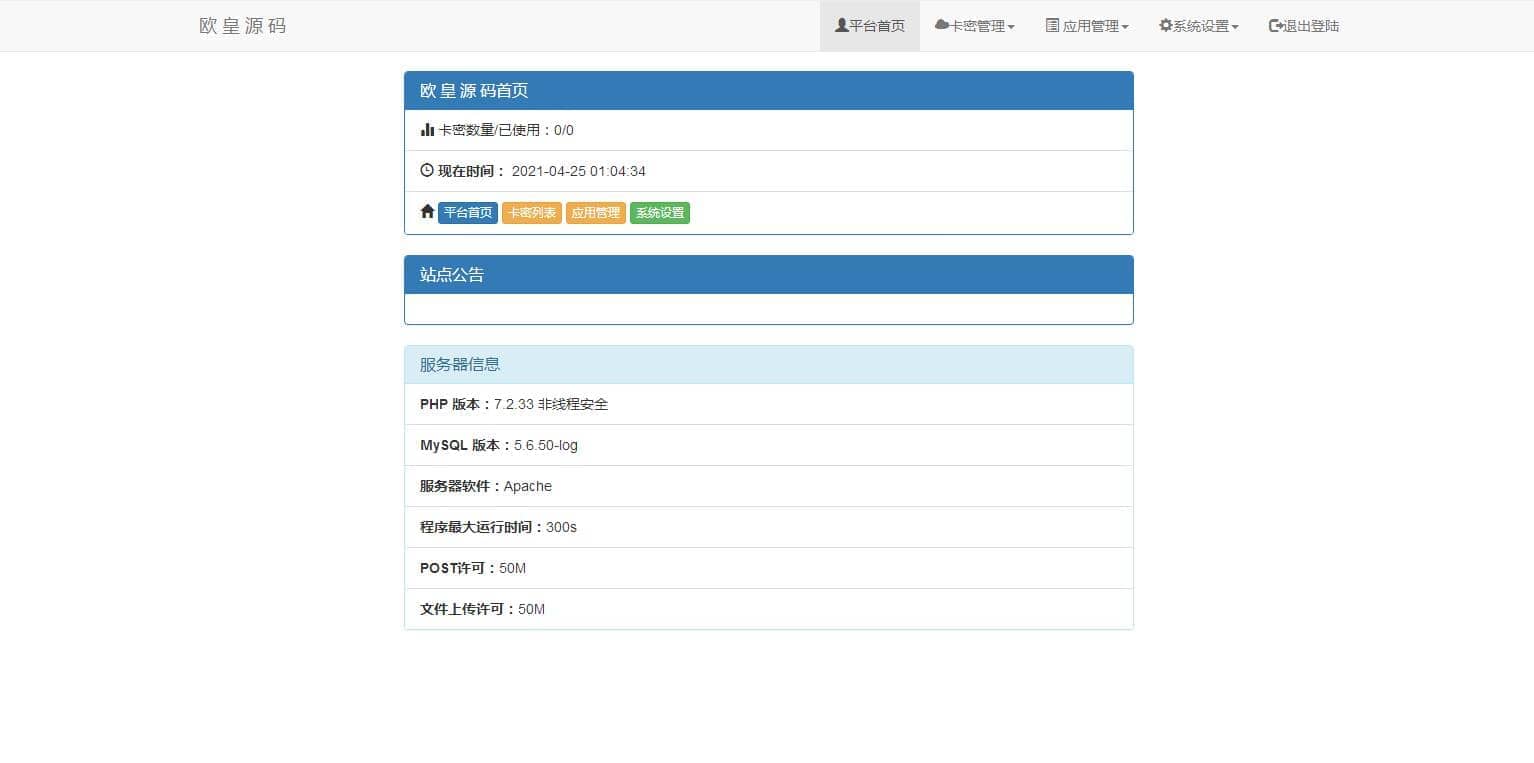1534x763 pixels.
Task: Open the 系统设置 navbar menu
Action: point(1199,26)
